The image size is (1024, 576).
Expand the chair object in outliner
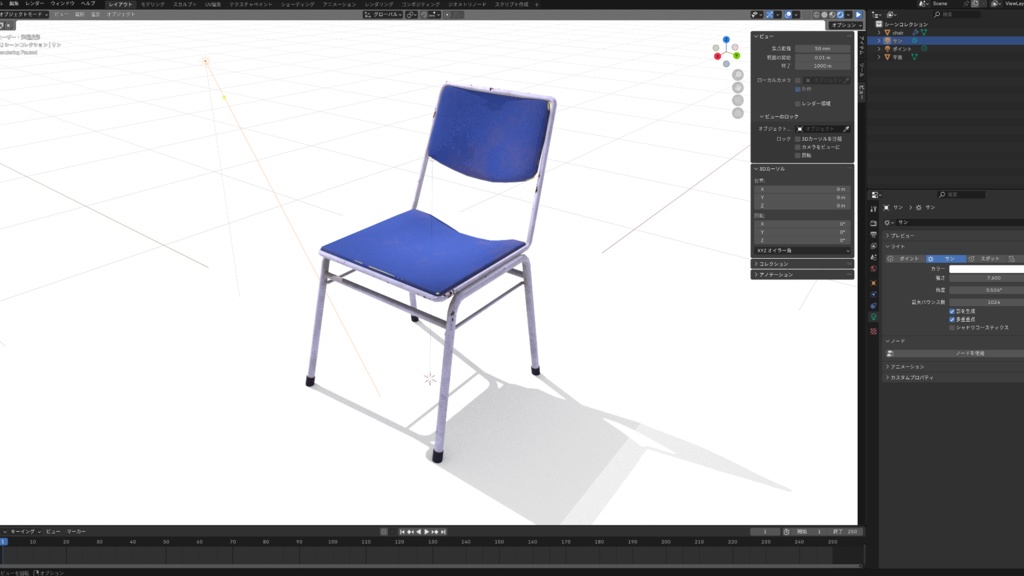(879, 32)
